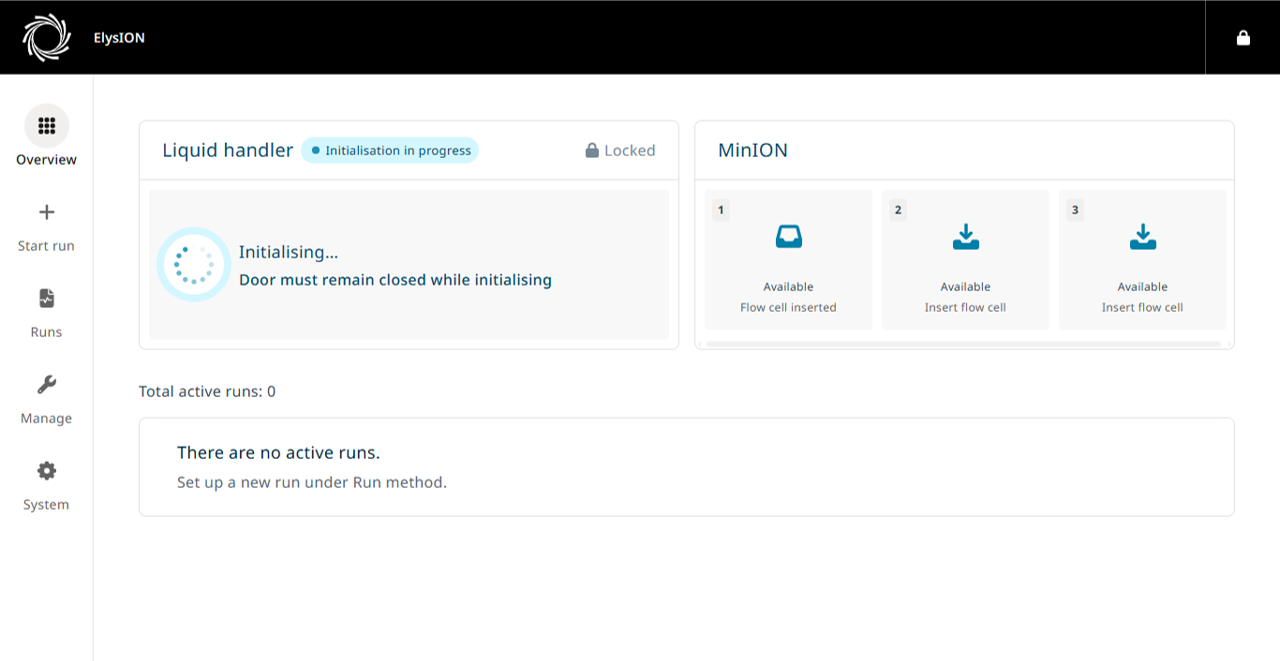Viewport: 1280px width, 661px height.
Task: Click the ElysION title text
Action: [119, 38]
